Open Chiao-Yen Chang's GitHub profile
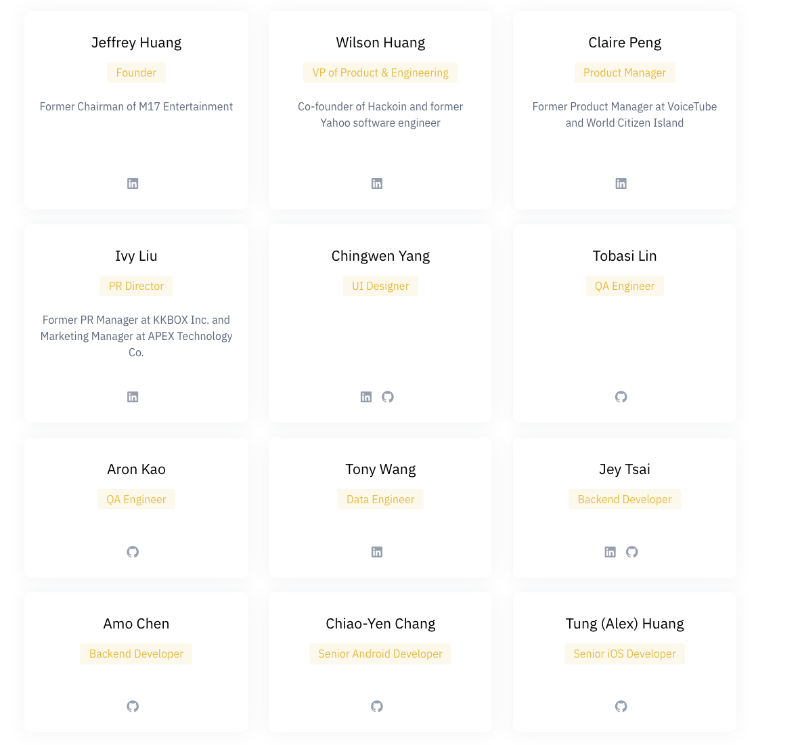Image resolution: width=800 pixels, height=745 pixels. pos(377,705)
